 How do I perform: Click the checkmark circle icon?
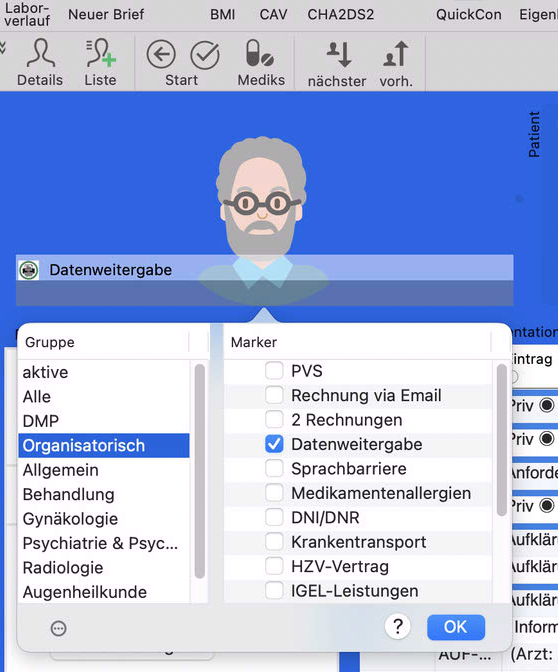point(205,55)
